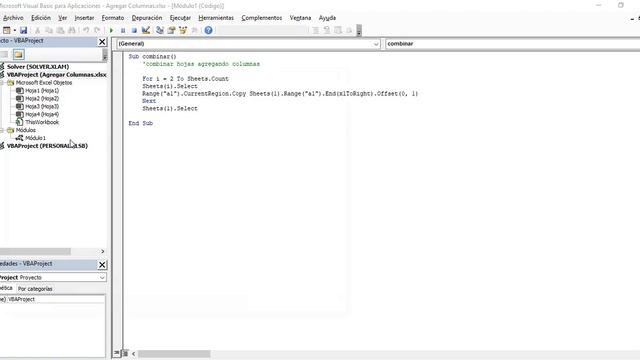Select Módulo1 in project tree
This screenshot has height=360, width=640.
pos(35,138)
